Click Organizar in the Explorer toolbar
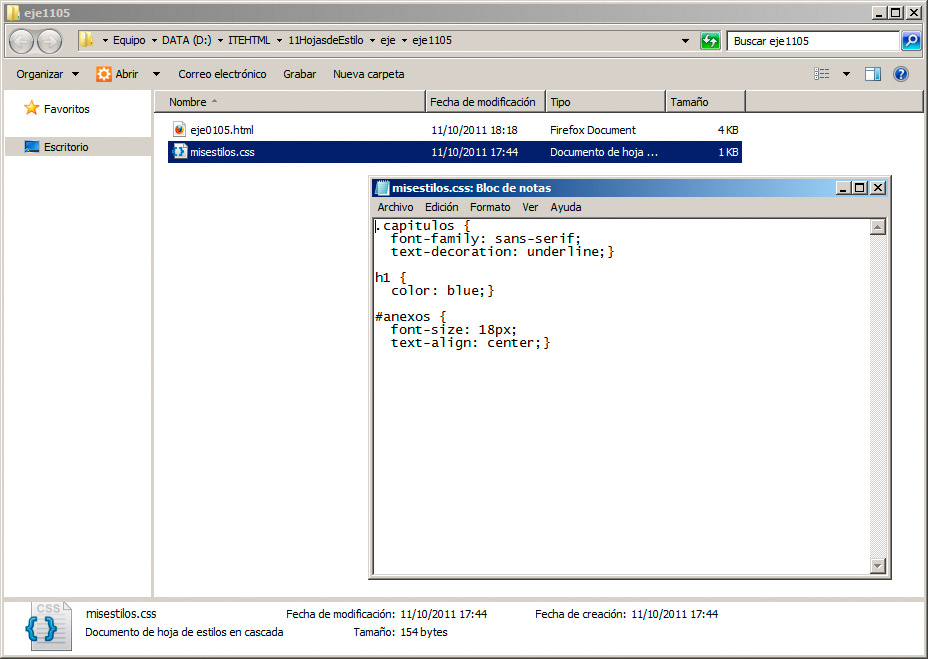This screenshot has height=659, width=928. 40,74
